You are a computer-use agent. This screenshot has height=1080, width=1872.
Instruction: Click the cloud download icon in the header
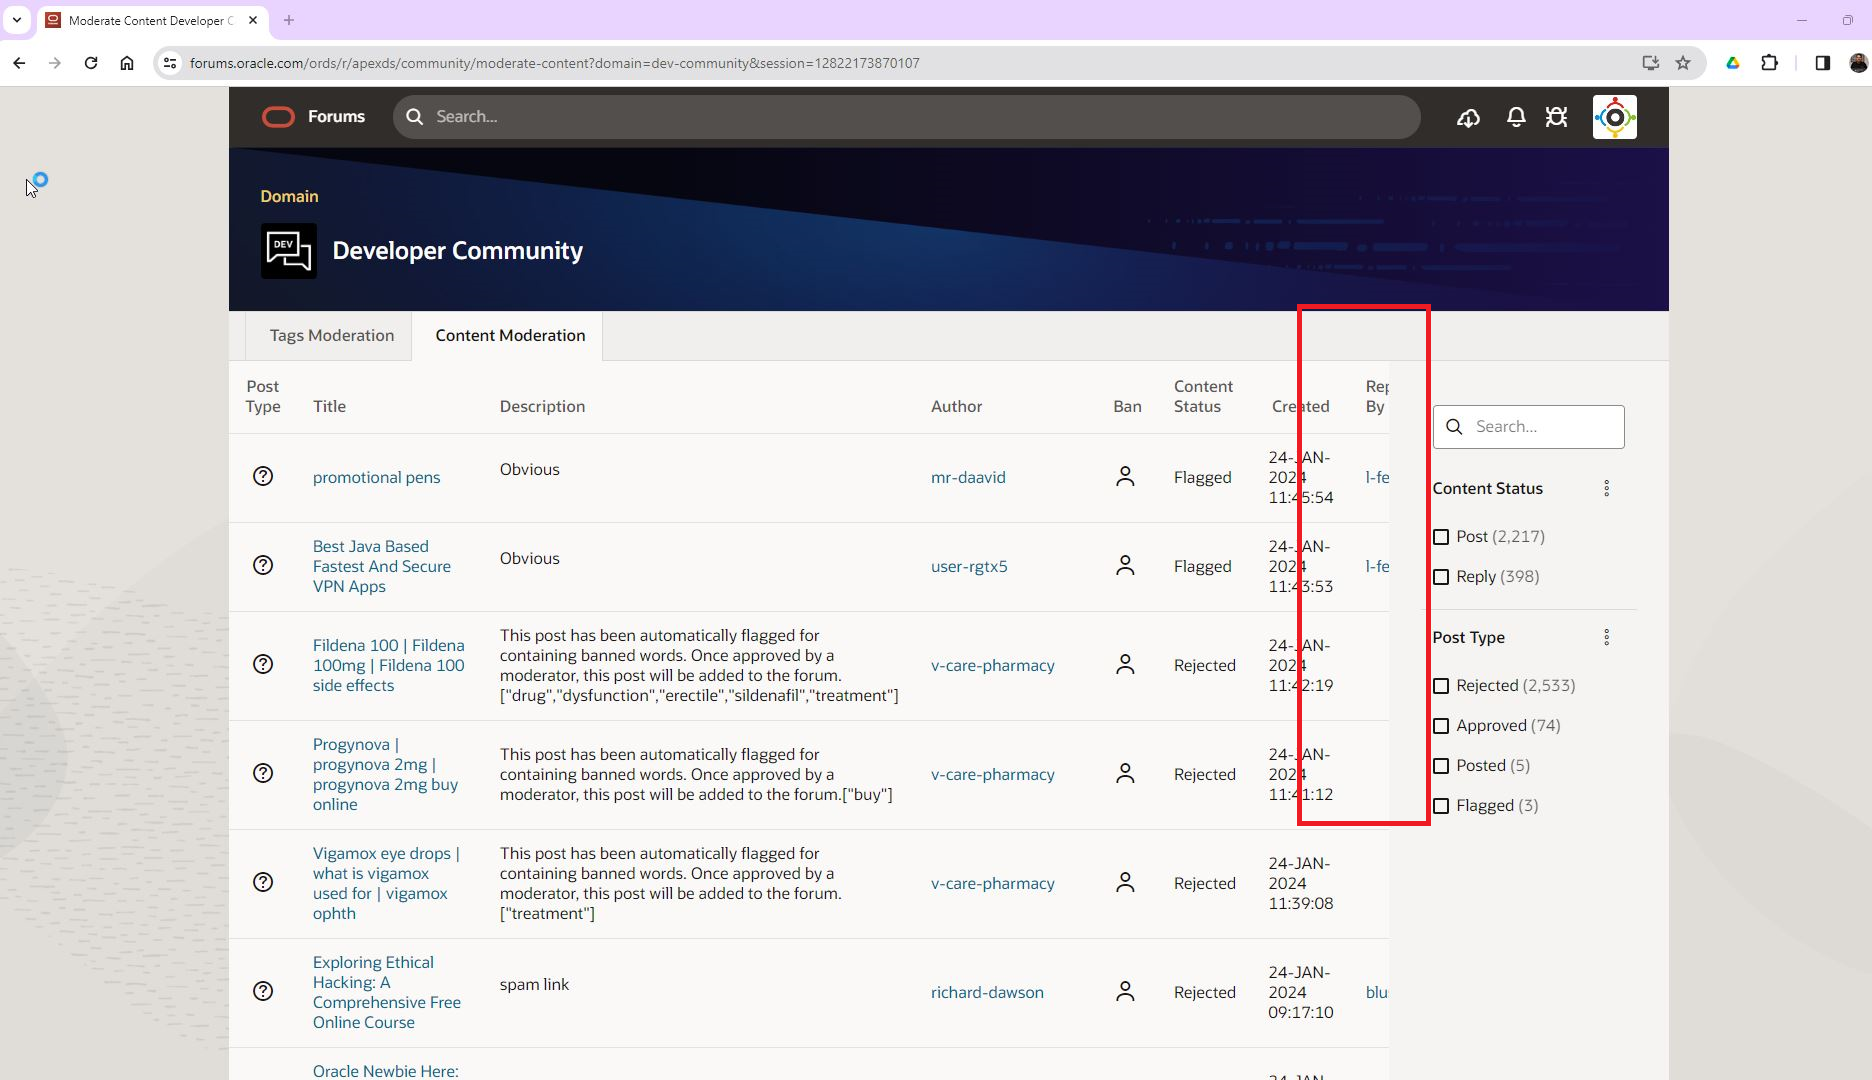pyautogui.click(x=1468, y=117)
